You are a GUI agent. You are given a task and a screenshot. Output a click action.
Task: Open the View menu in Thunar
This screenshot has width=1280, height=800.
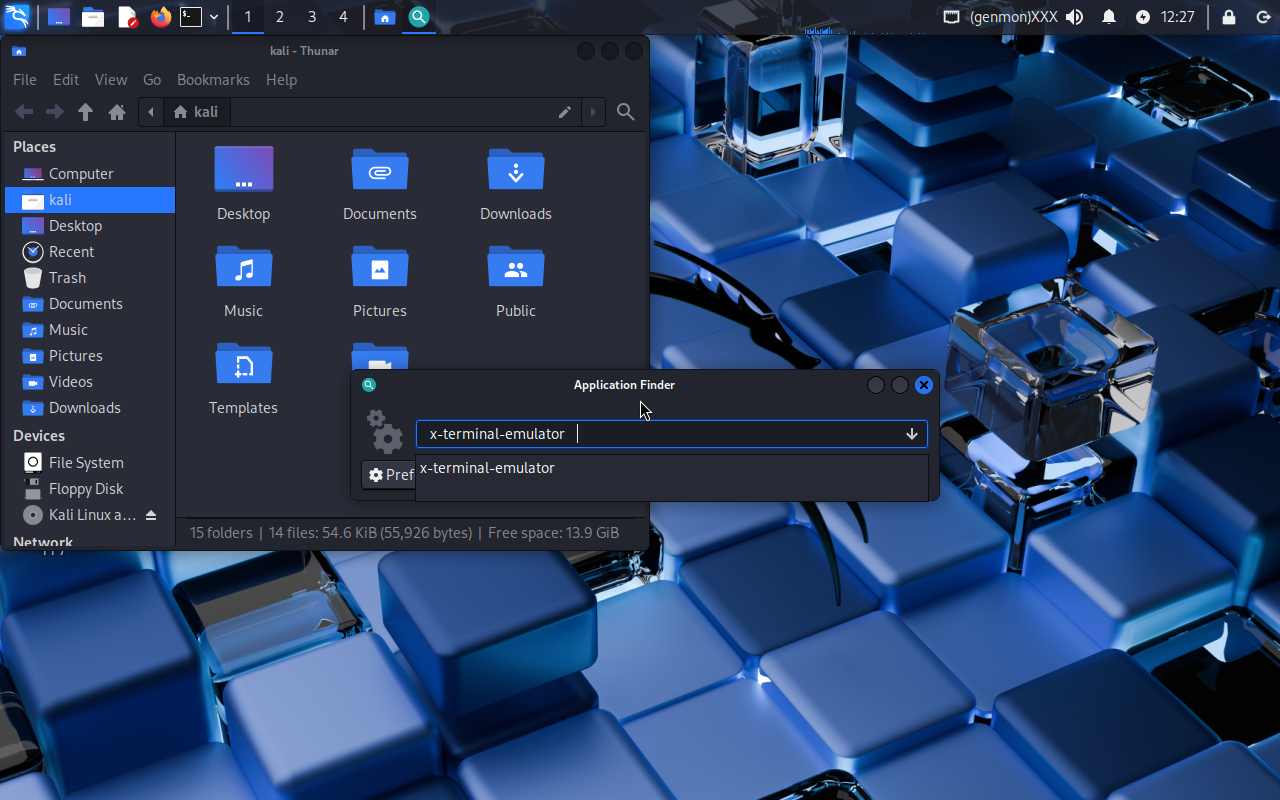click(111, 80)
